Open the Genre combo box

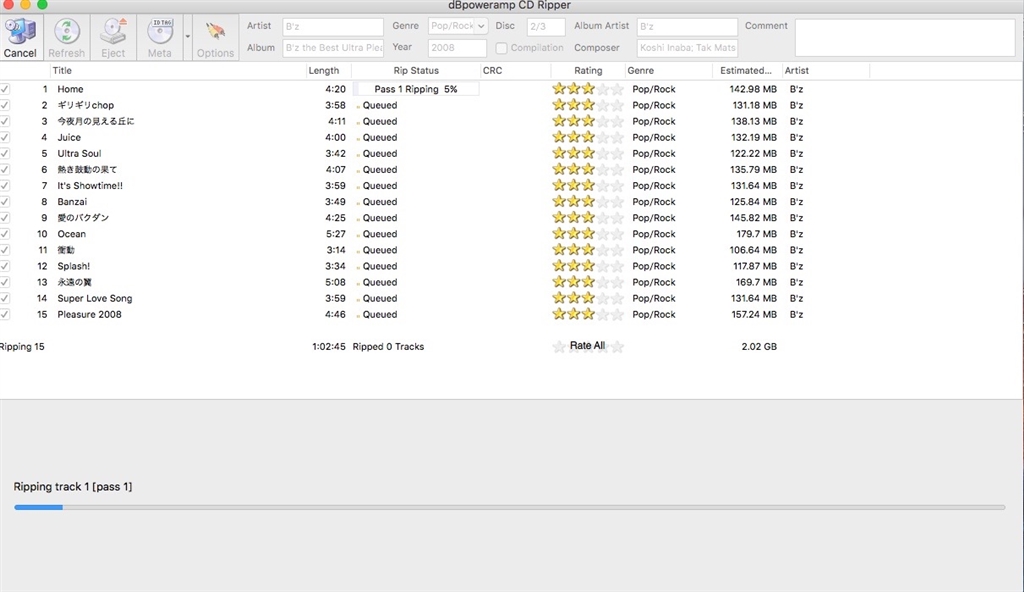(x=458, y=26)
